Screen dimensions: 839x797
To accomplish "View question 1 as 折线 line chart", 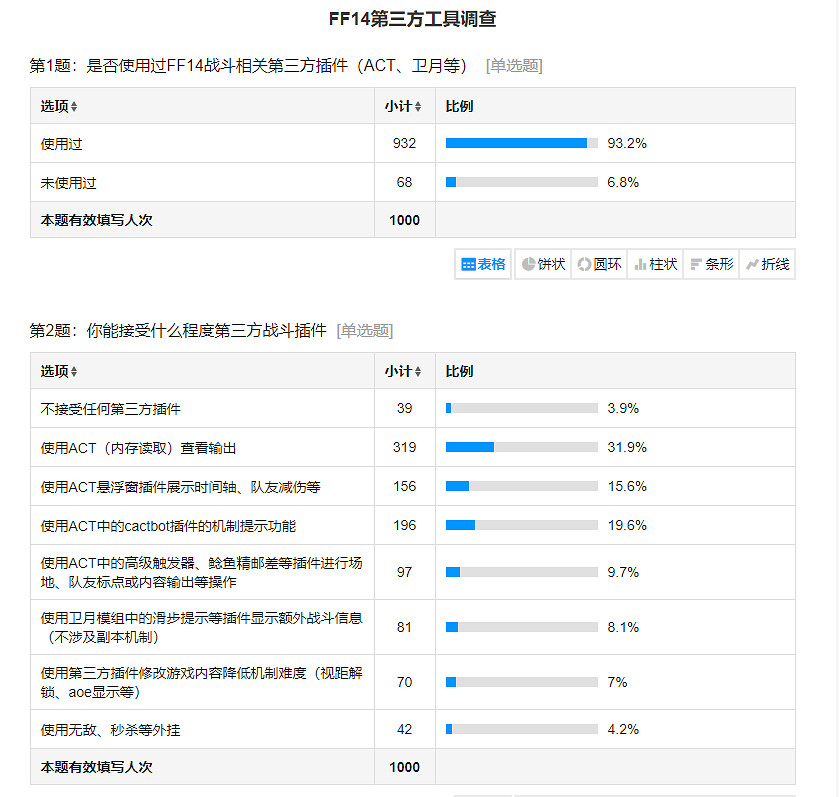I will point(767,264).
